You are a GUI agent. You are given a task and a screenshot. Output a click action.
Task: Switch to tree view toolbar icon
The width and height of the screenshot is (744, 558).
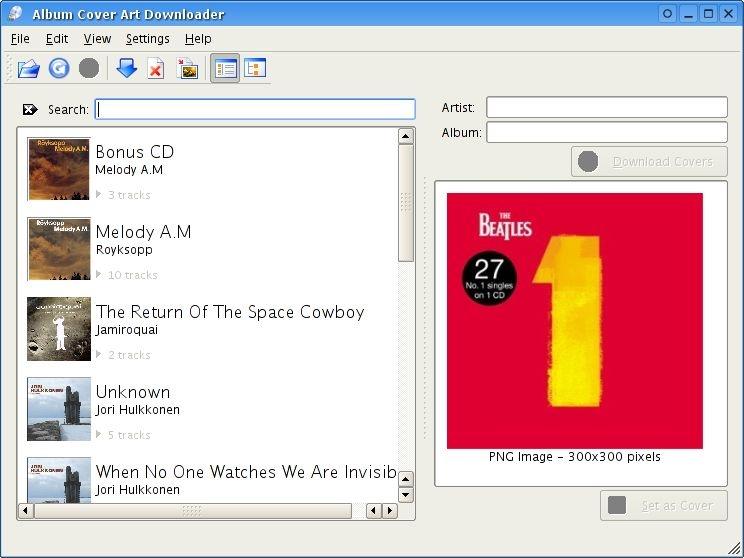coord(255,68)
